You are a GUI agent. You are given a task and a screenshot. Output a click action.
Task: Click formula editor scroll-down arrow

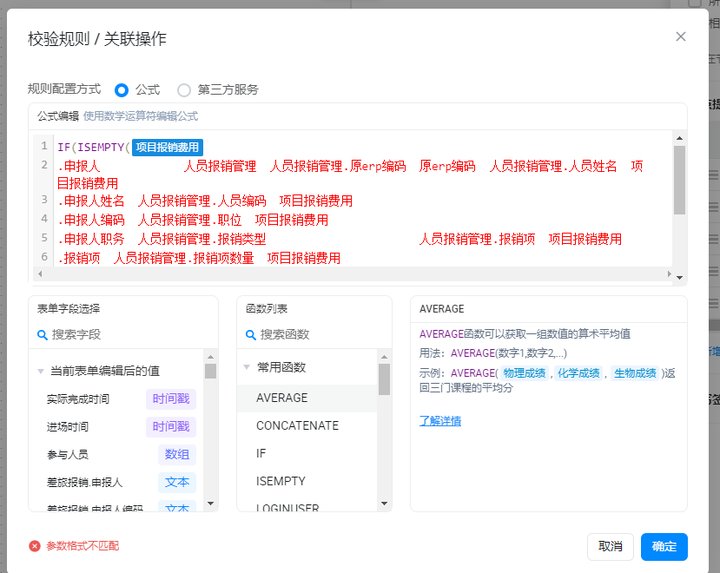(x=679, y=277)
